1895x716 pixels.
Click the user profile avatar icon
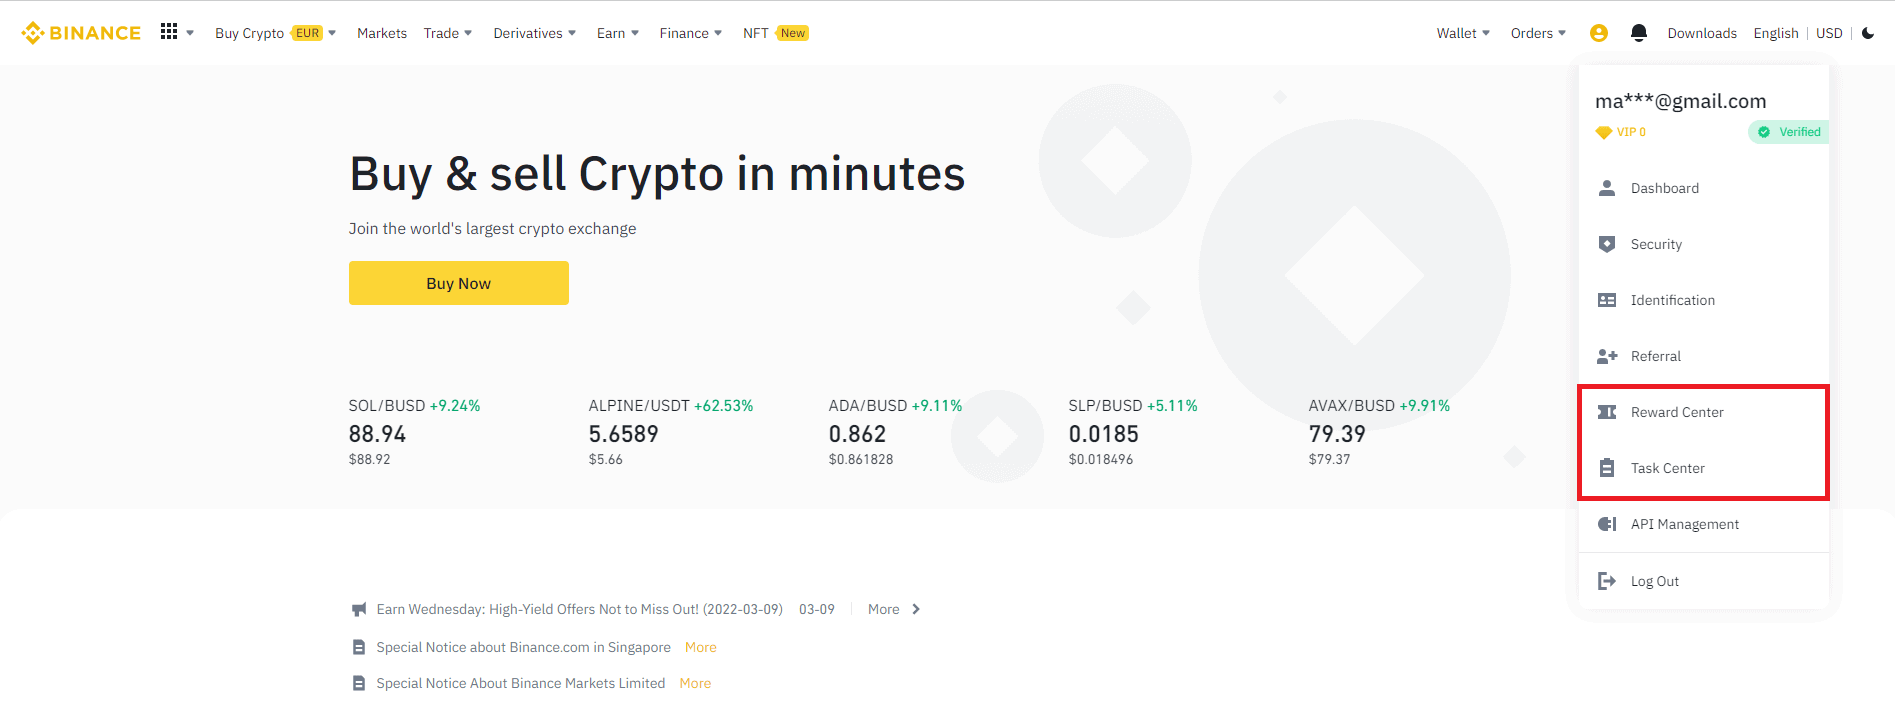1598,33
